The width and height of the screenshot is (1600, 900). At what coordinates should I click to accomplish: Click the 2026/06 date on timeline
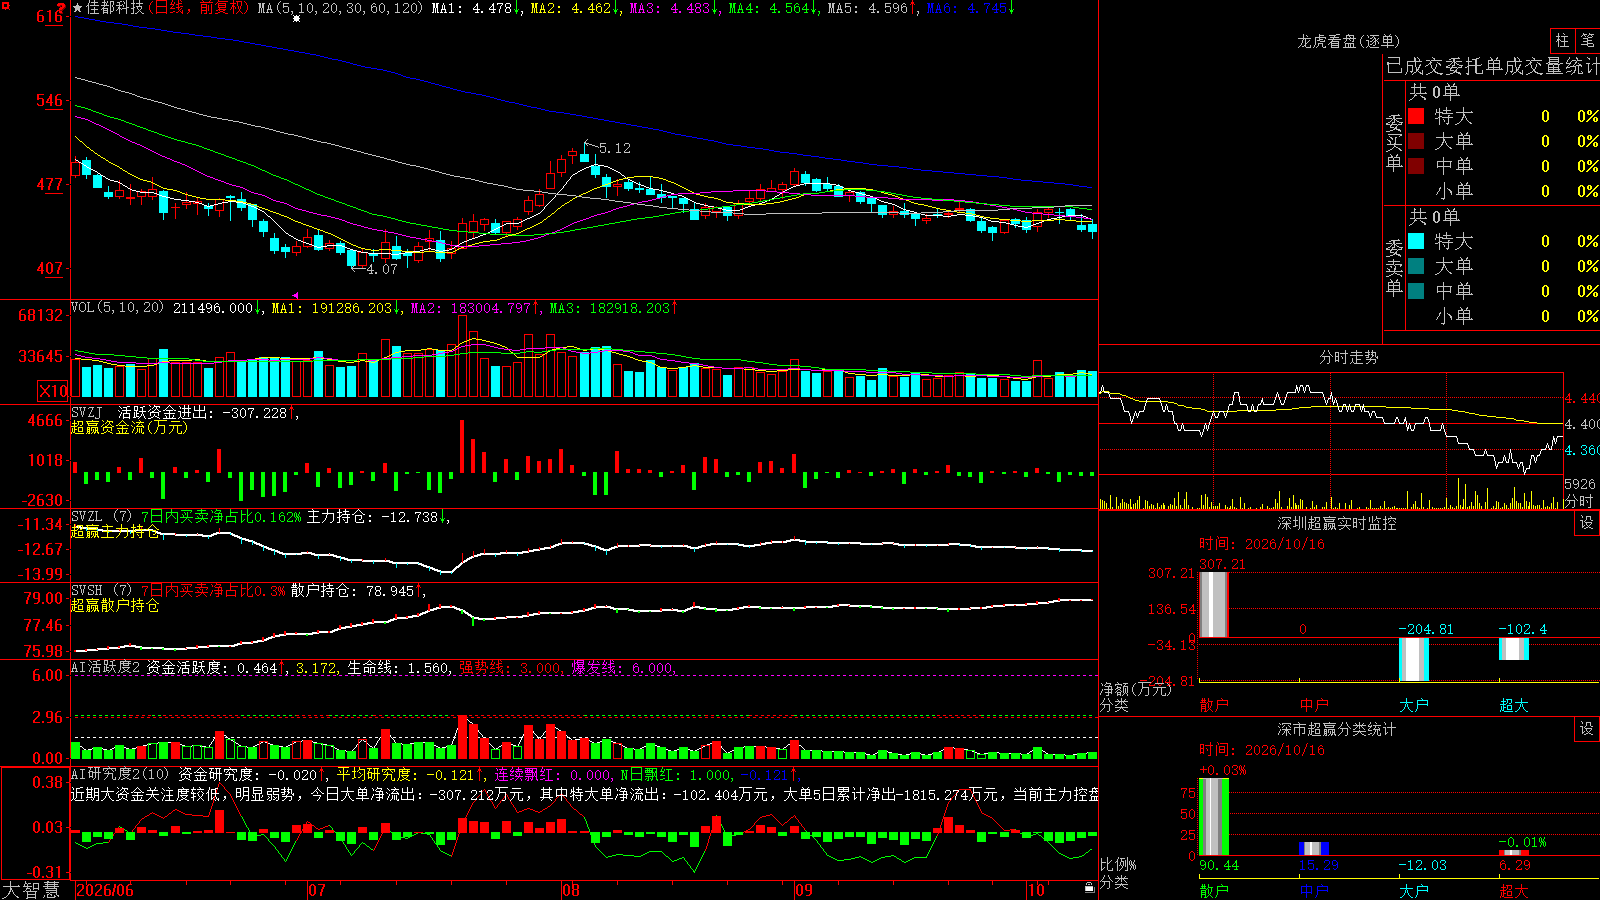point(105,890)
